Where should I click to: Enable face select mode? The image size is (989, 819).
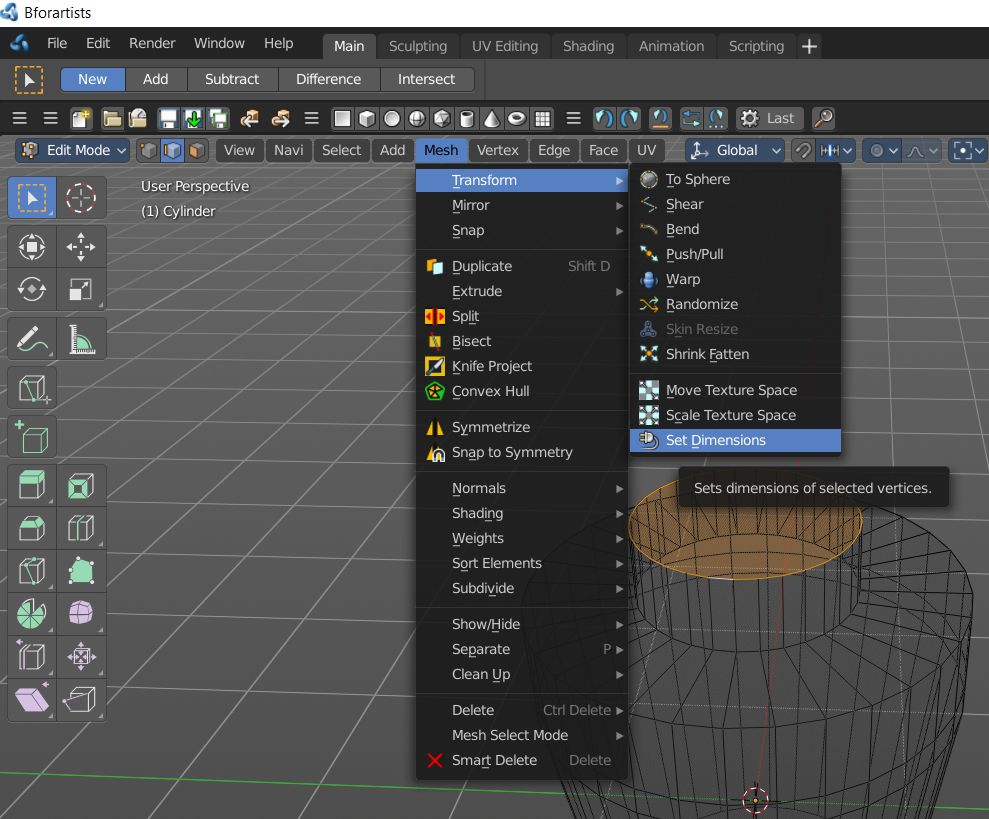197,151
